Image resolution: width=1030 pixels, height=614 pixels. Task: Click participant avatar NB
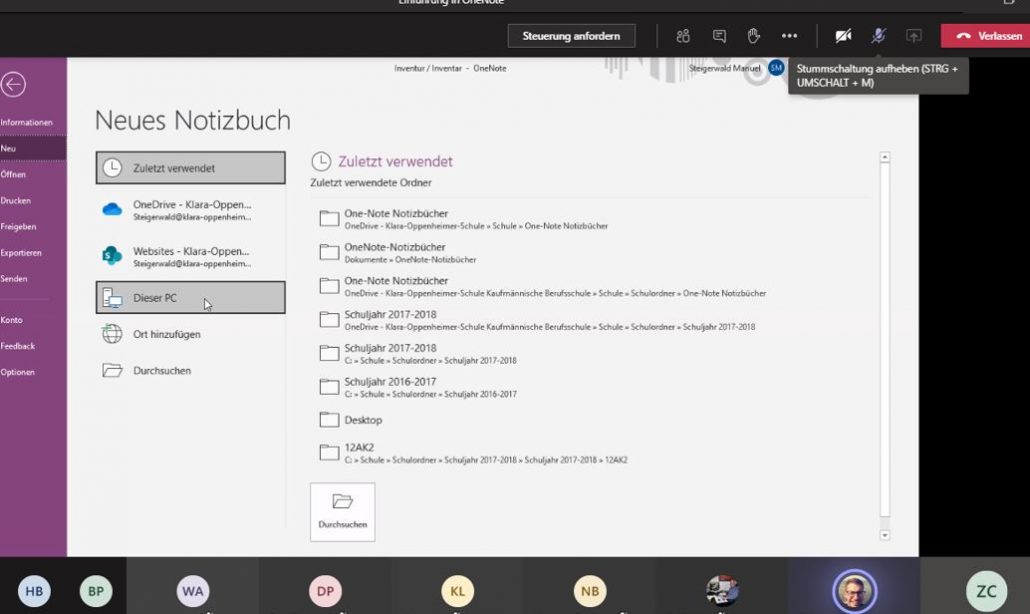click(590, 591)
